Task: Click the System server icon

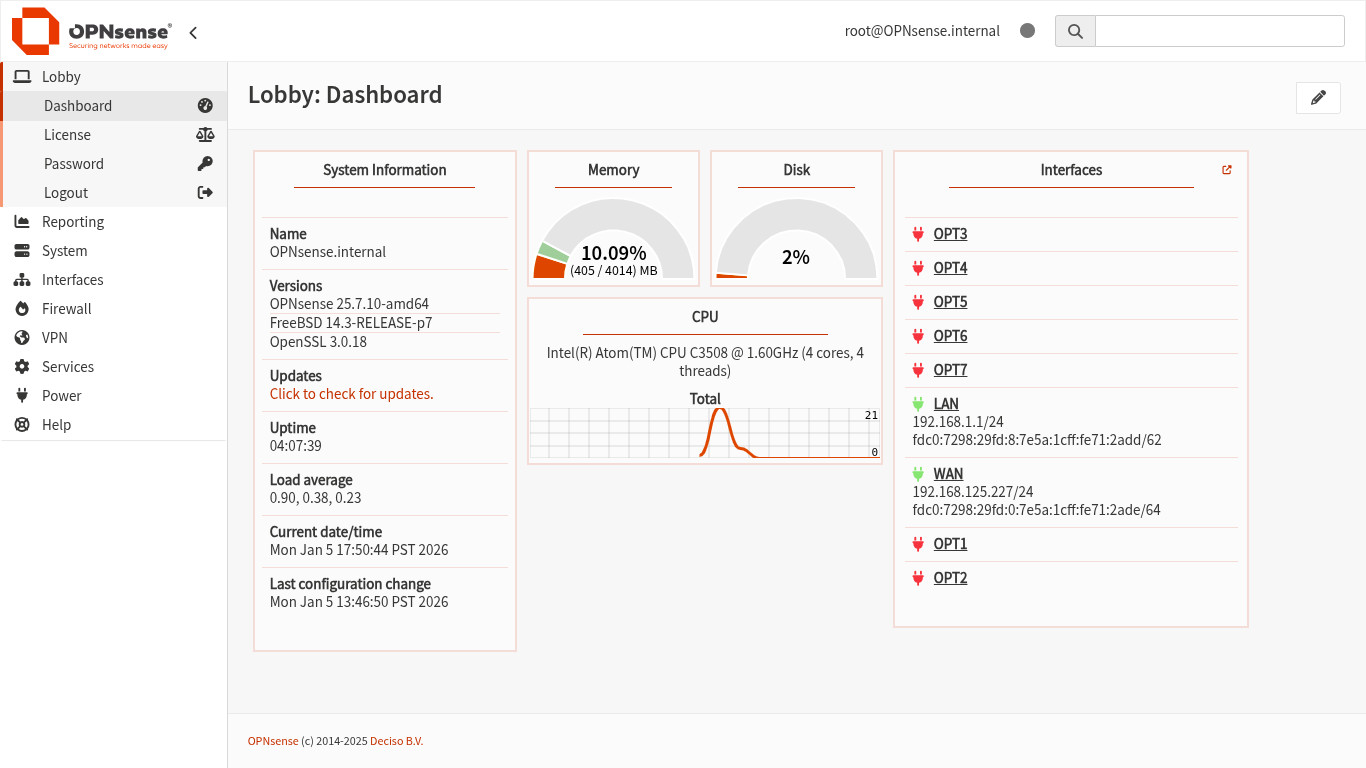Action: pyautogui.click(x=22, y=251)
